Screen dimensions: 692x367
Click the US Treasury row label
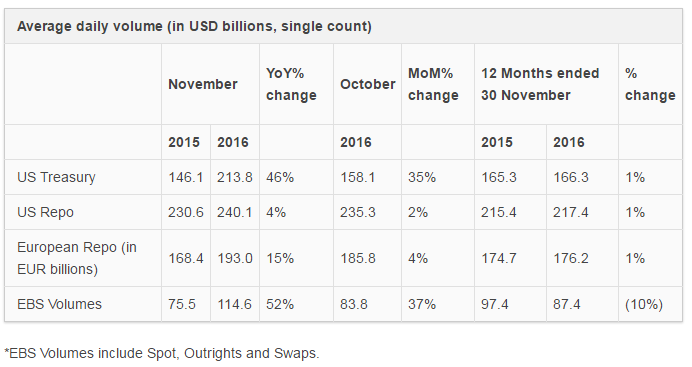(x=56, y=177)
